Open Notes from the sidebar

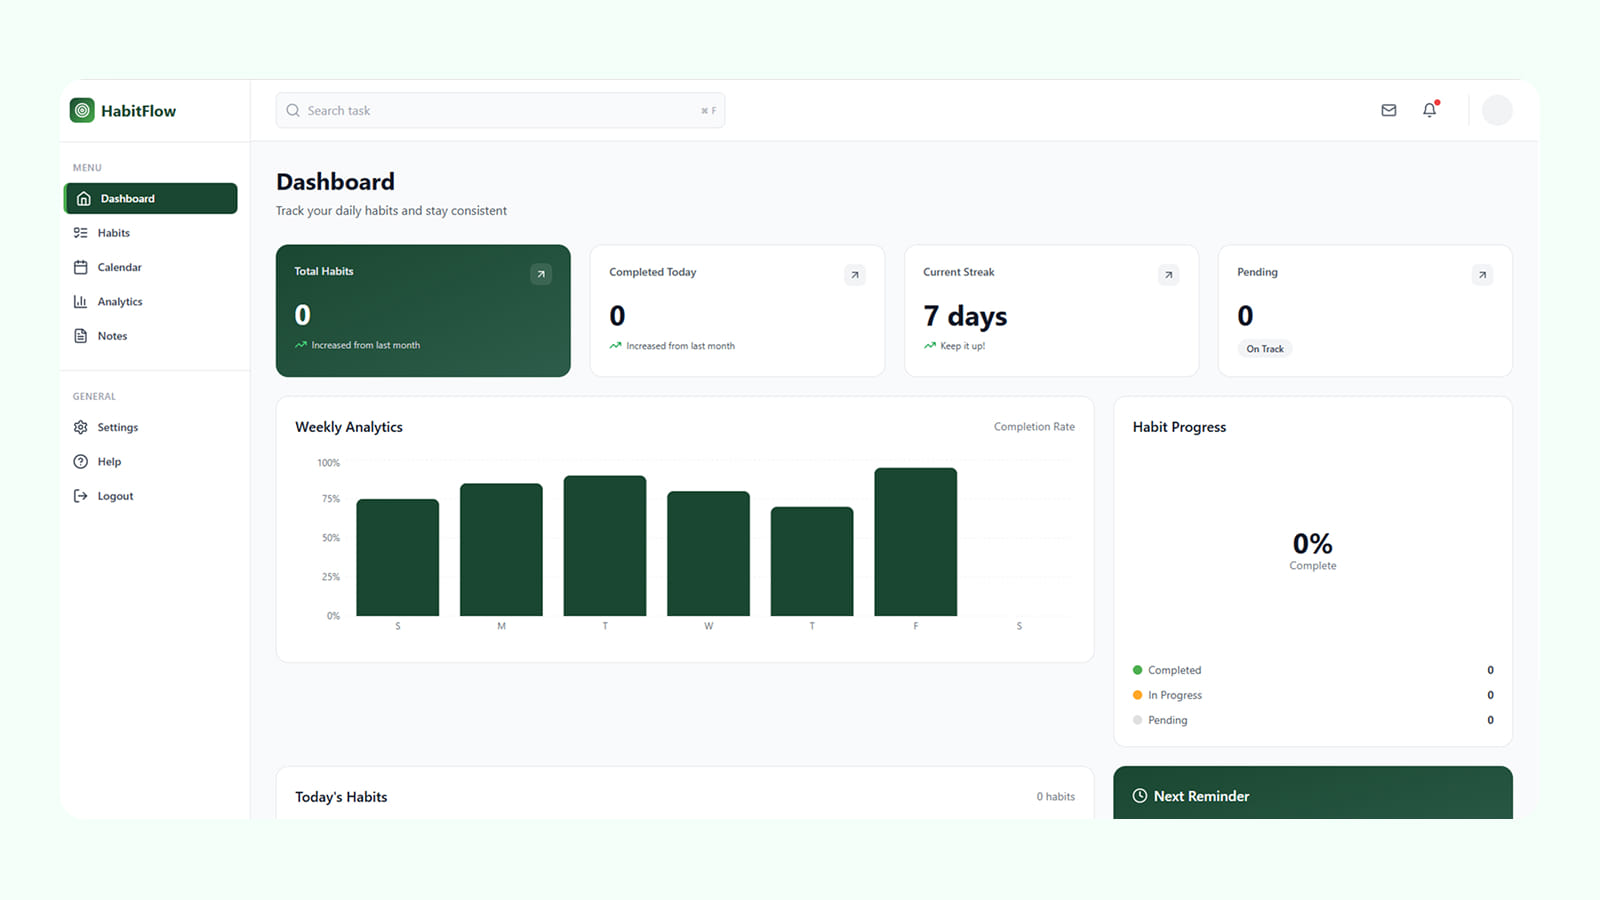tap(112, 336)
